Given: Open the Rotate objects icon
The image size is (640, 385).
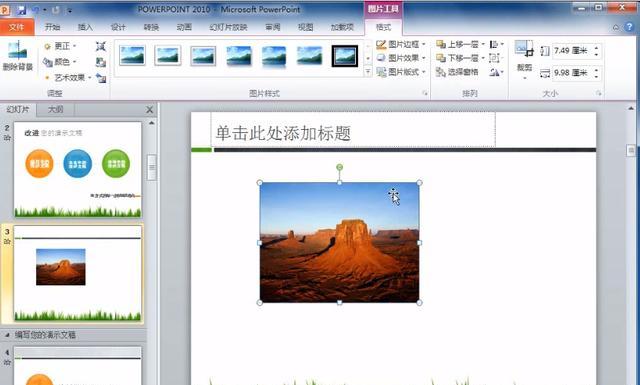Looking at the screenshot, I should coord(496,72).
